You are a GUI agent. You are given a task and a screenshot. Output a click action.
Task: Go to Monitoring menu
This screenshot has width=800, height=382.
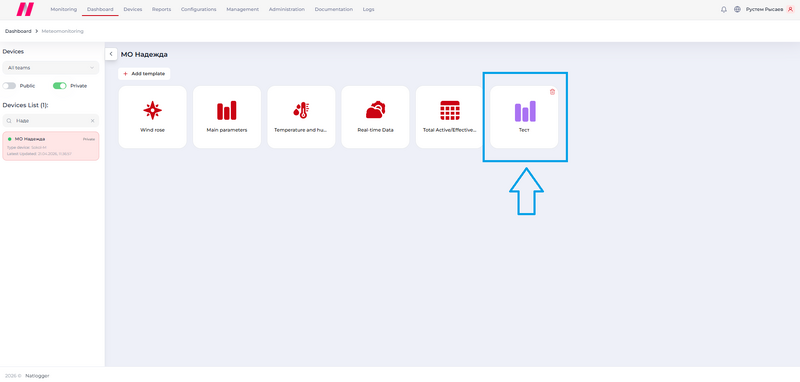point(64,9)
